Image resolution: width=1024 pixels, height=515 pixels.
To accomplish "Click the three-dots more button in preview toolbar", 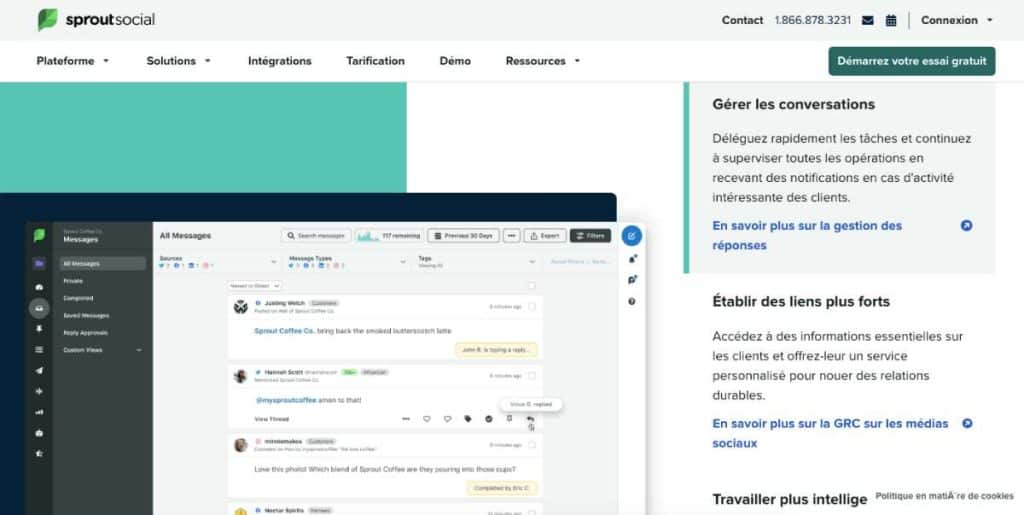I will click(512, 236).
